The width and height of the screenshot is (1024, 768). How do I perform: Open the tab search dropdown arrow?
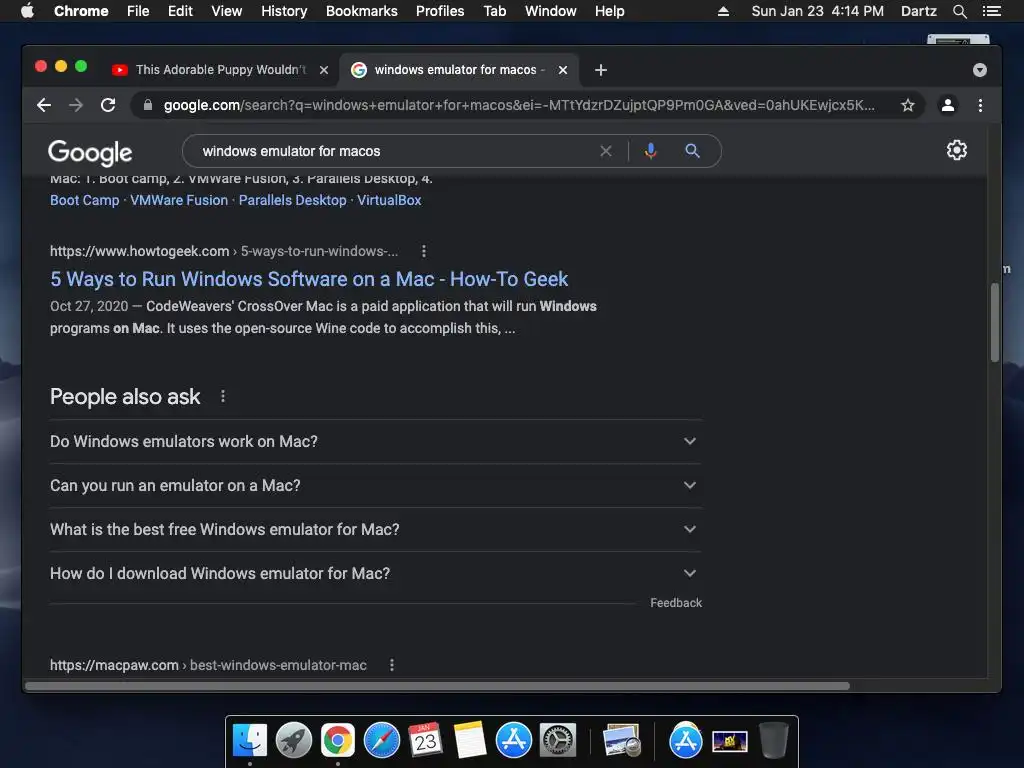coord(980,70)
